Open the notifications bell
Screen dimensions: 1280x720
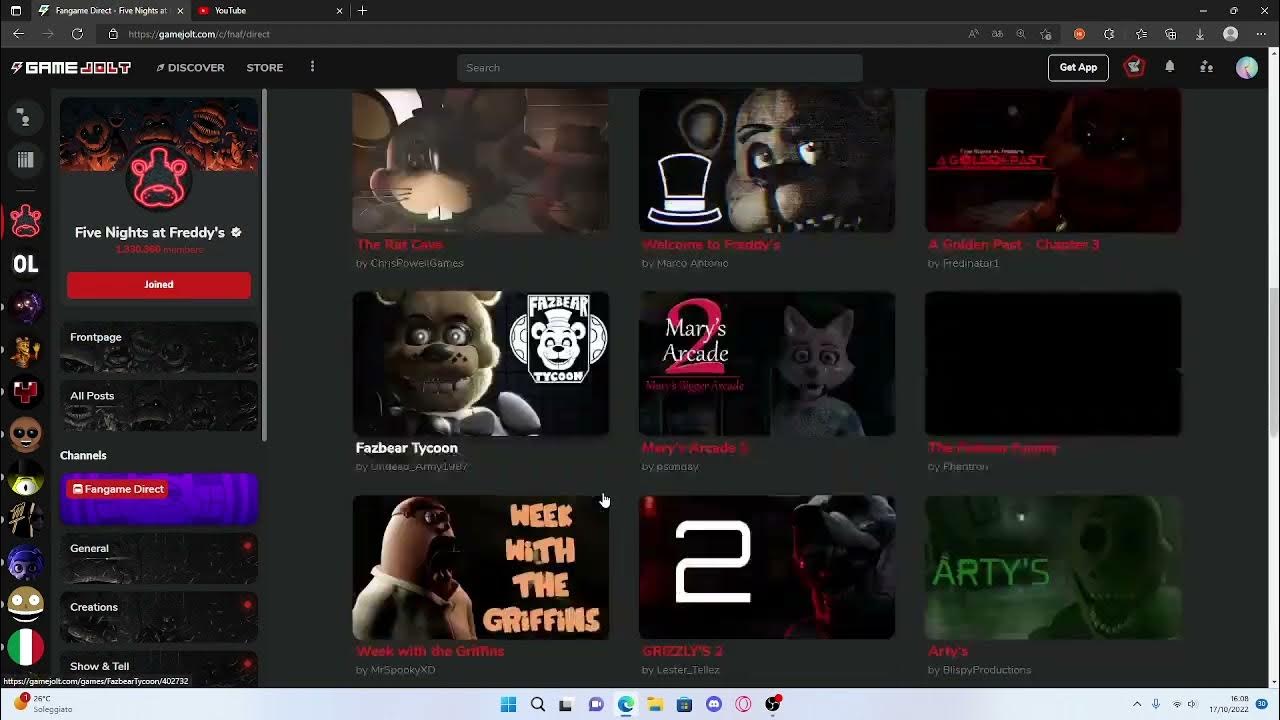pyautogui.click(x=1170, y=67)
